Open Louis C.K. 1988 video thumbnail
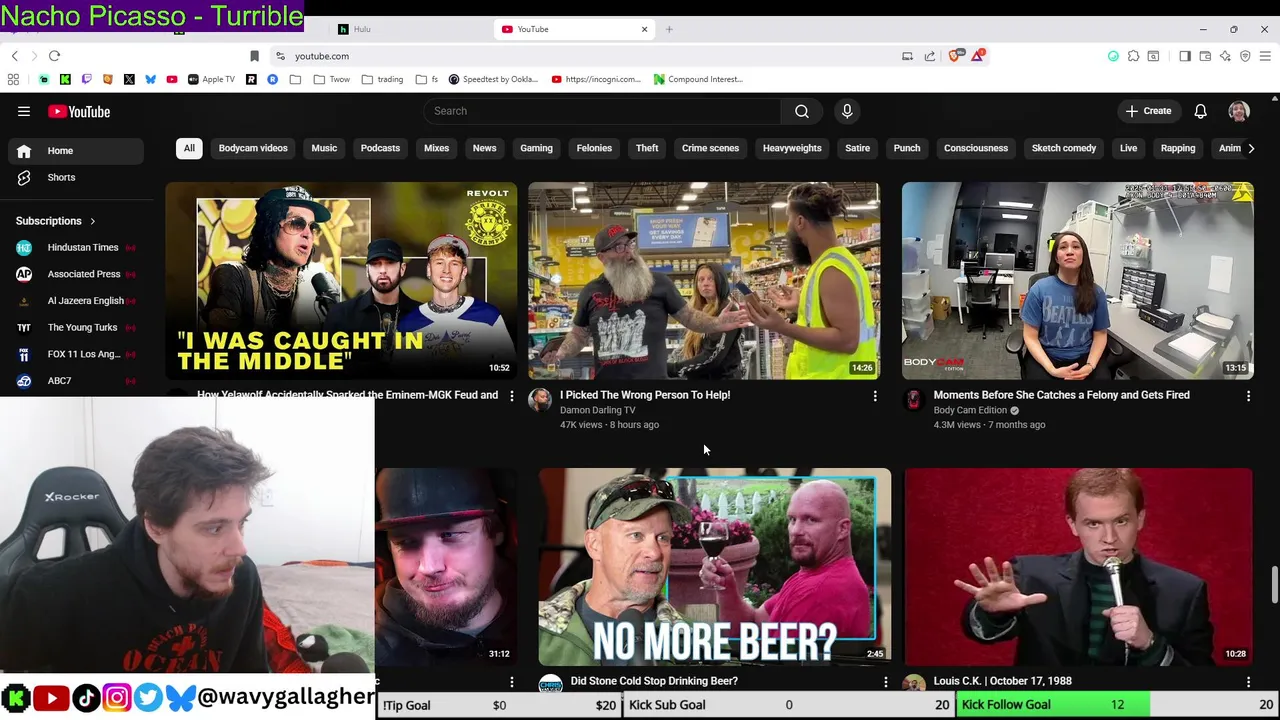This screenshot has height=720, width=1280. pyautogui.click(x=1077, y=566)
